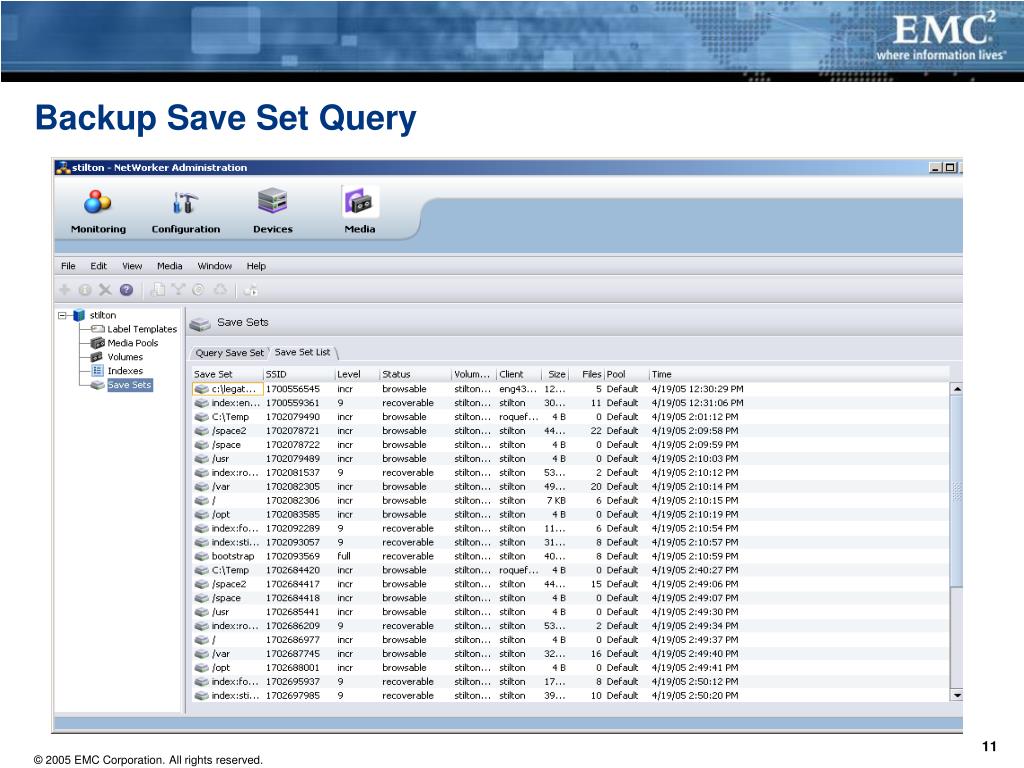
Task: Sort by the Status column header
Action: pyautogui.click(x=415, y=374)
